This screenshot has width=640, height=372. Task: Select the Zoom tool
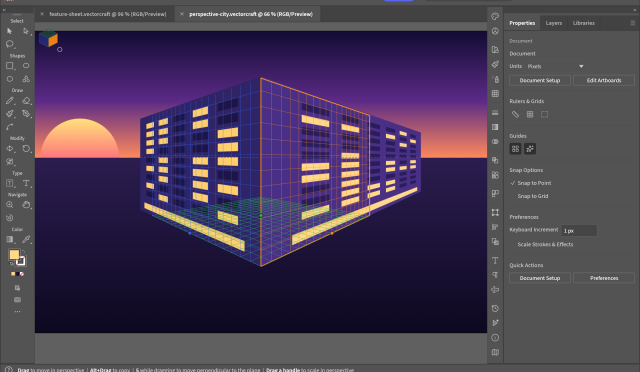(x=10, y=205)
